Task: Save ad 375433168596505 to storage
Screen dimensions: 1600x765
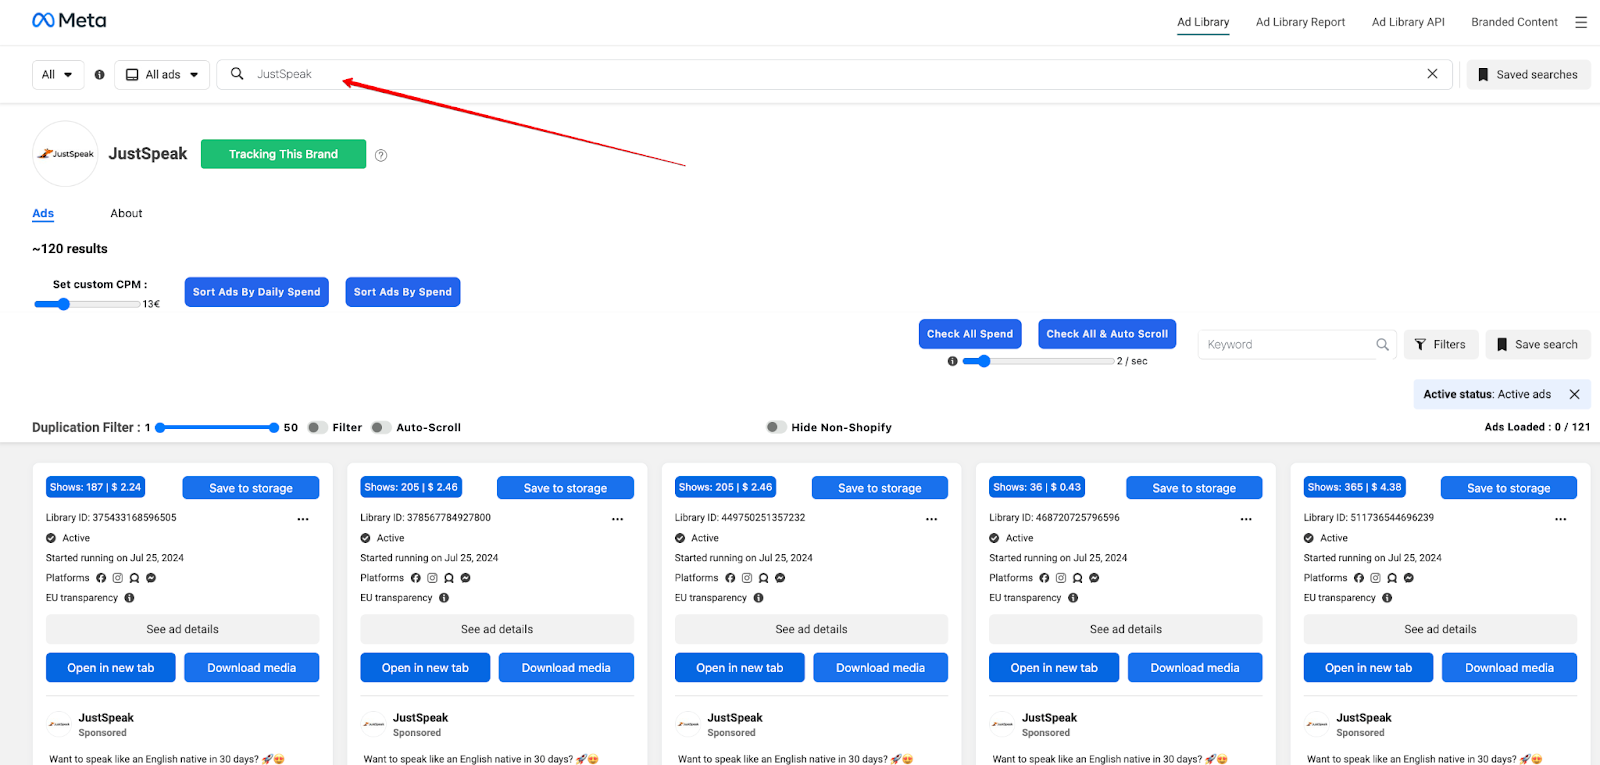Action: [251, 488]
